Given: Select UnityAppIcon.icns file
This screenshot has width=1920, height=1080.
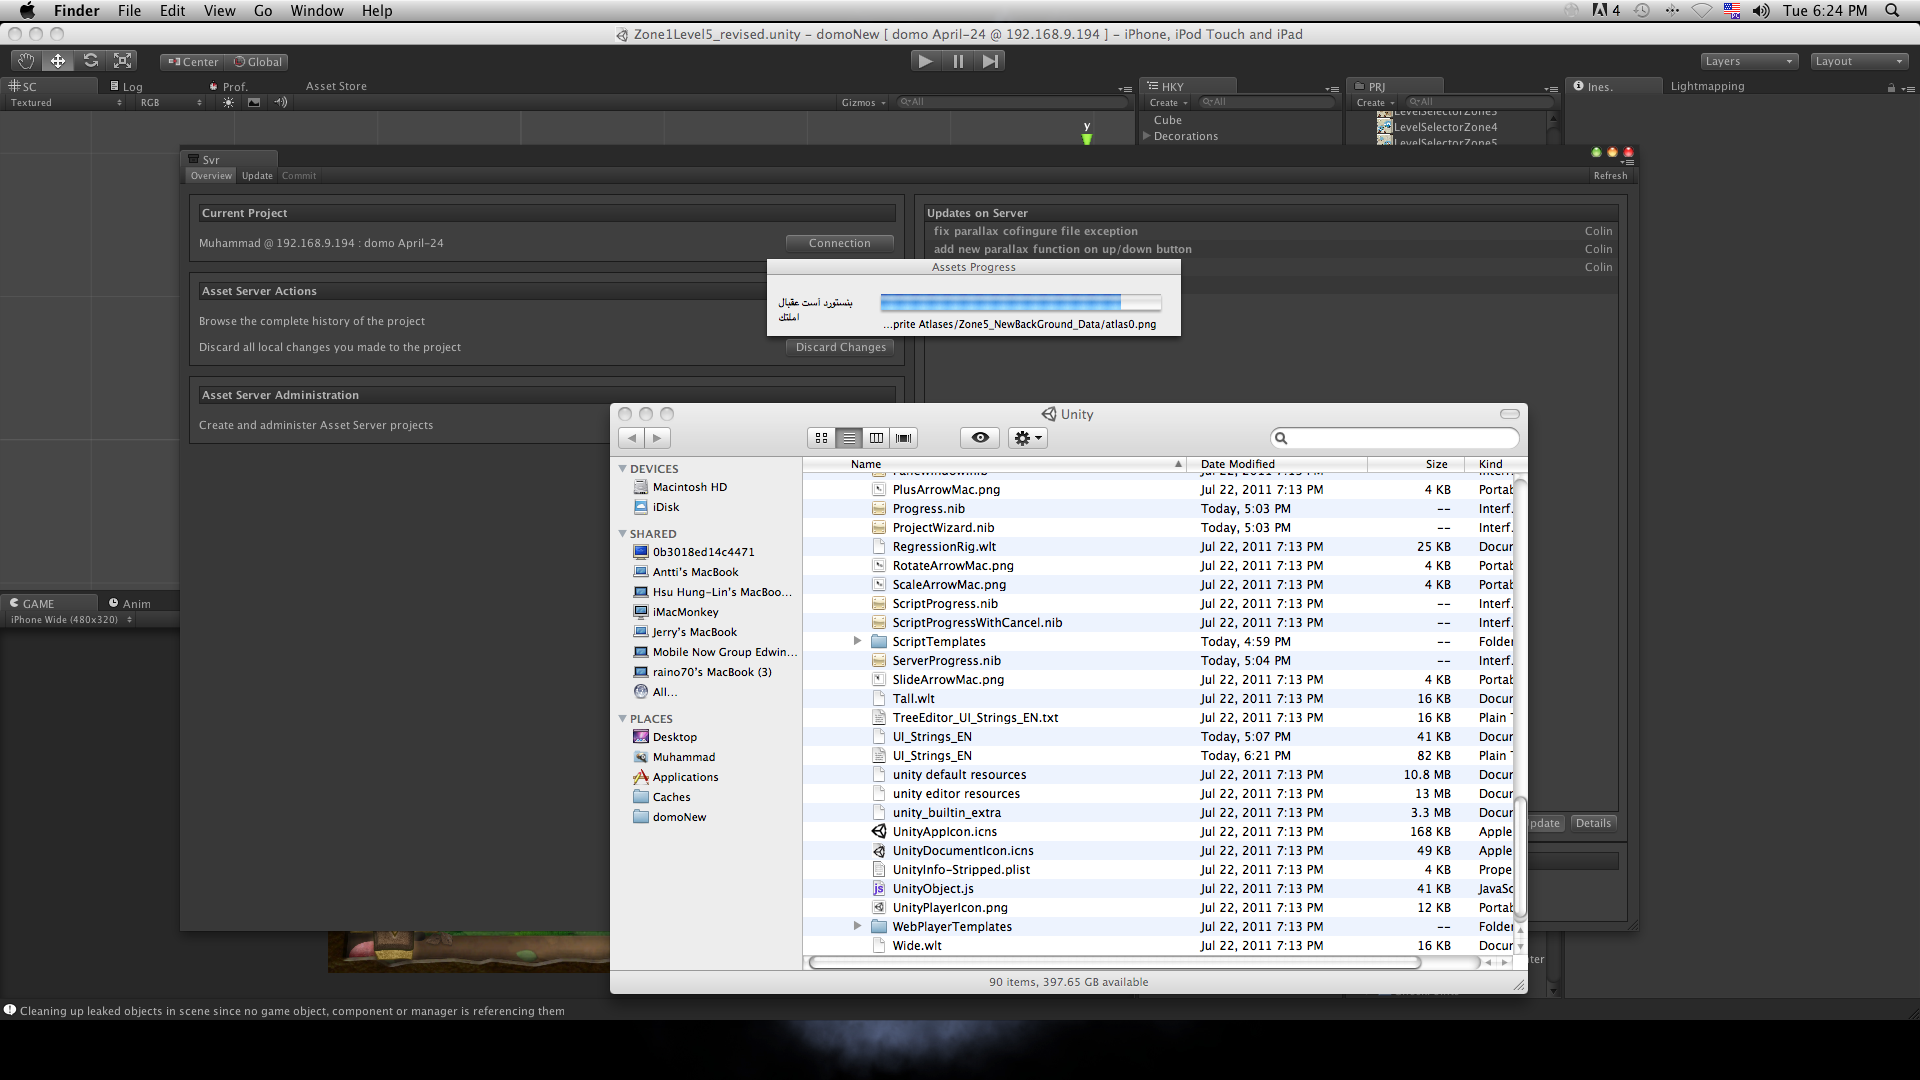Looking at the screenshot, I should click(x=944, y=832).
